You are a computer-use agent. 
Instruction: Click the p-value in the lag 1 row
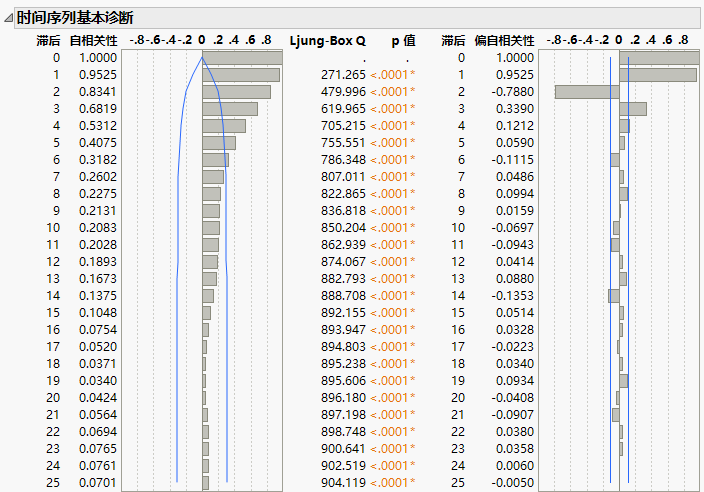[392, 75]
